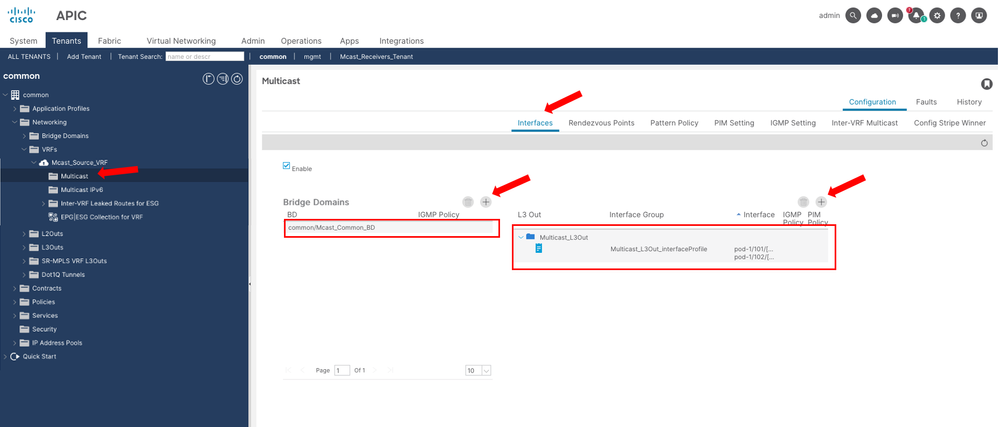Click the Add Tenant link

point(83,57)
